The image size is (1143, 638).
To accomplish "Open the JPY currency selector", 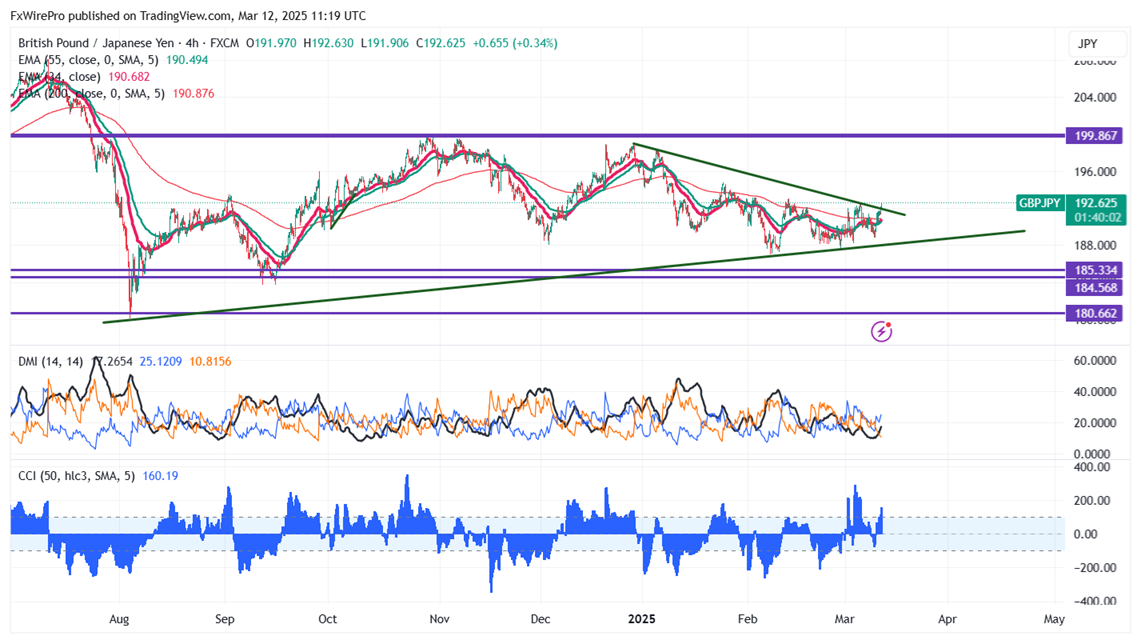I will pyautogui.click(x=1097, y=44).
